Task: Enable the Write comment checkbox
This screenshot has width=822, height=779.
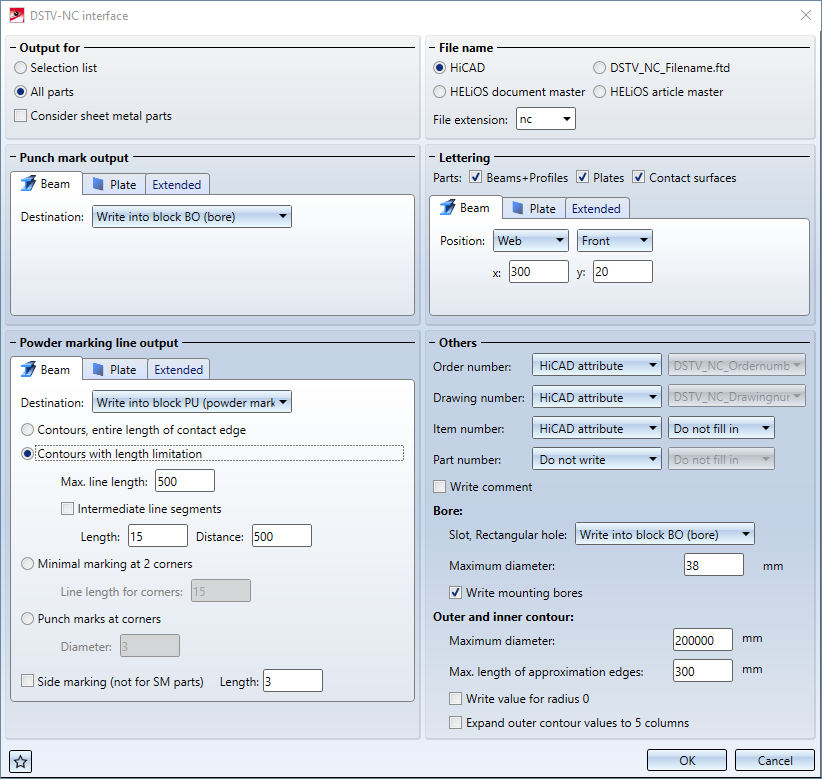Action: [x=439, y=486]
